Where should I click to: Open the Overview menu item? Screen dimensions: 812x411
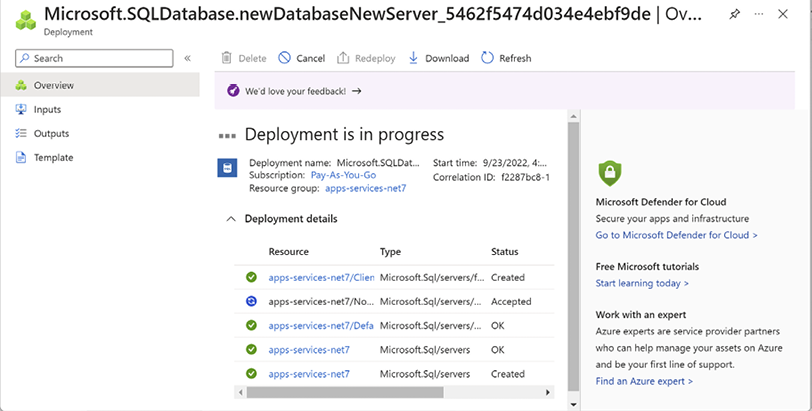(99, 85)
